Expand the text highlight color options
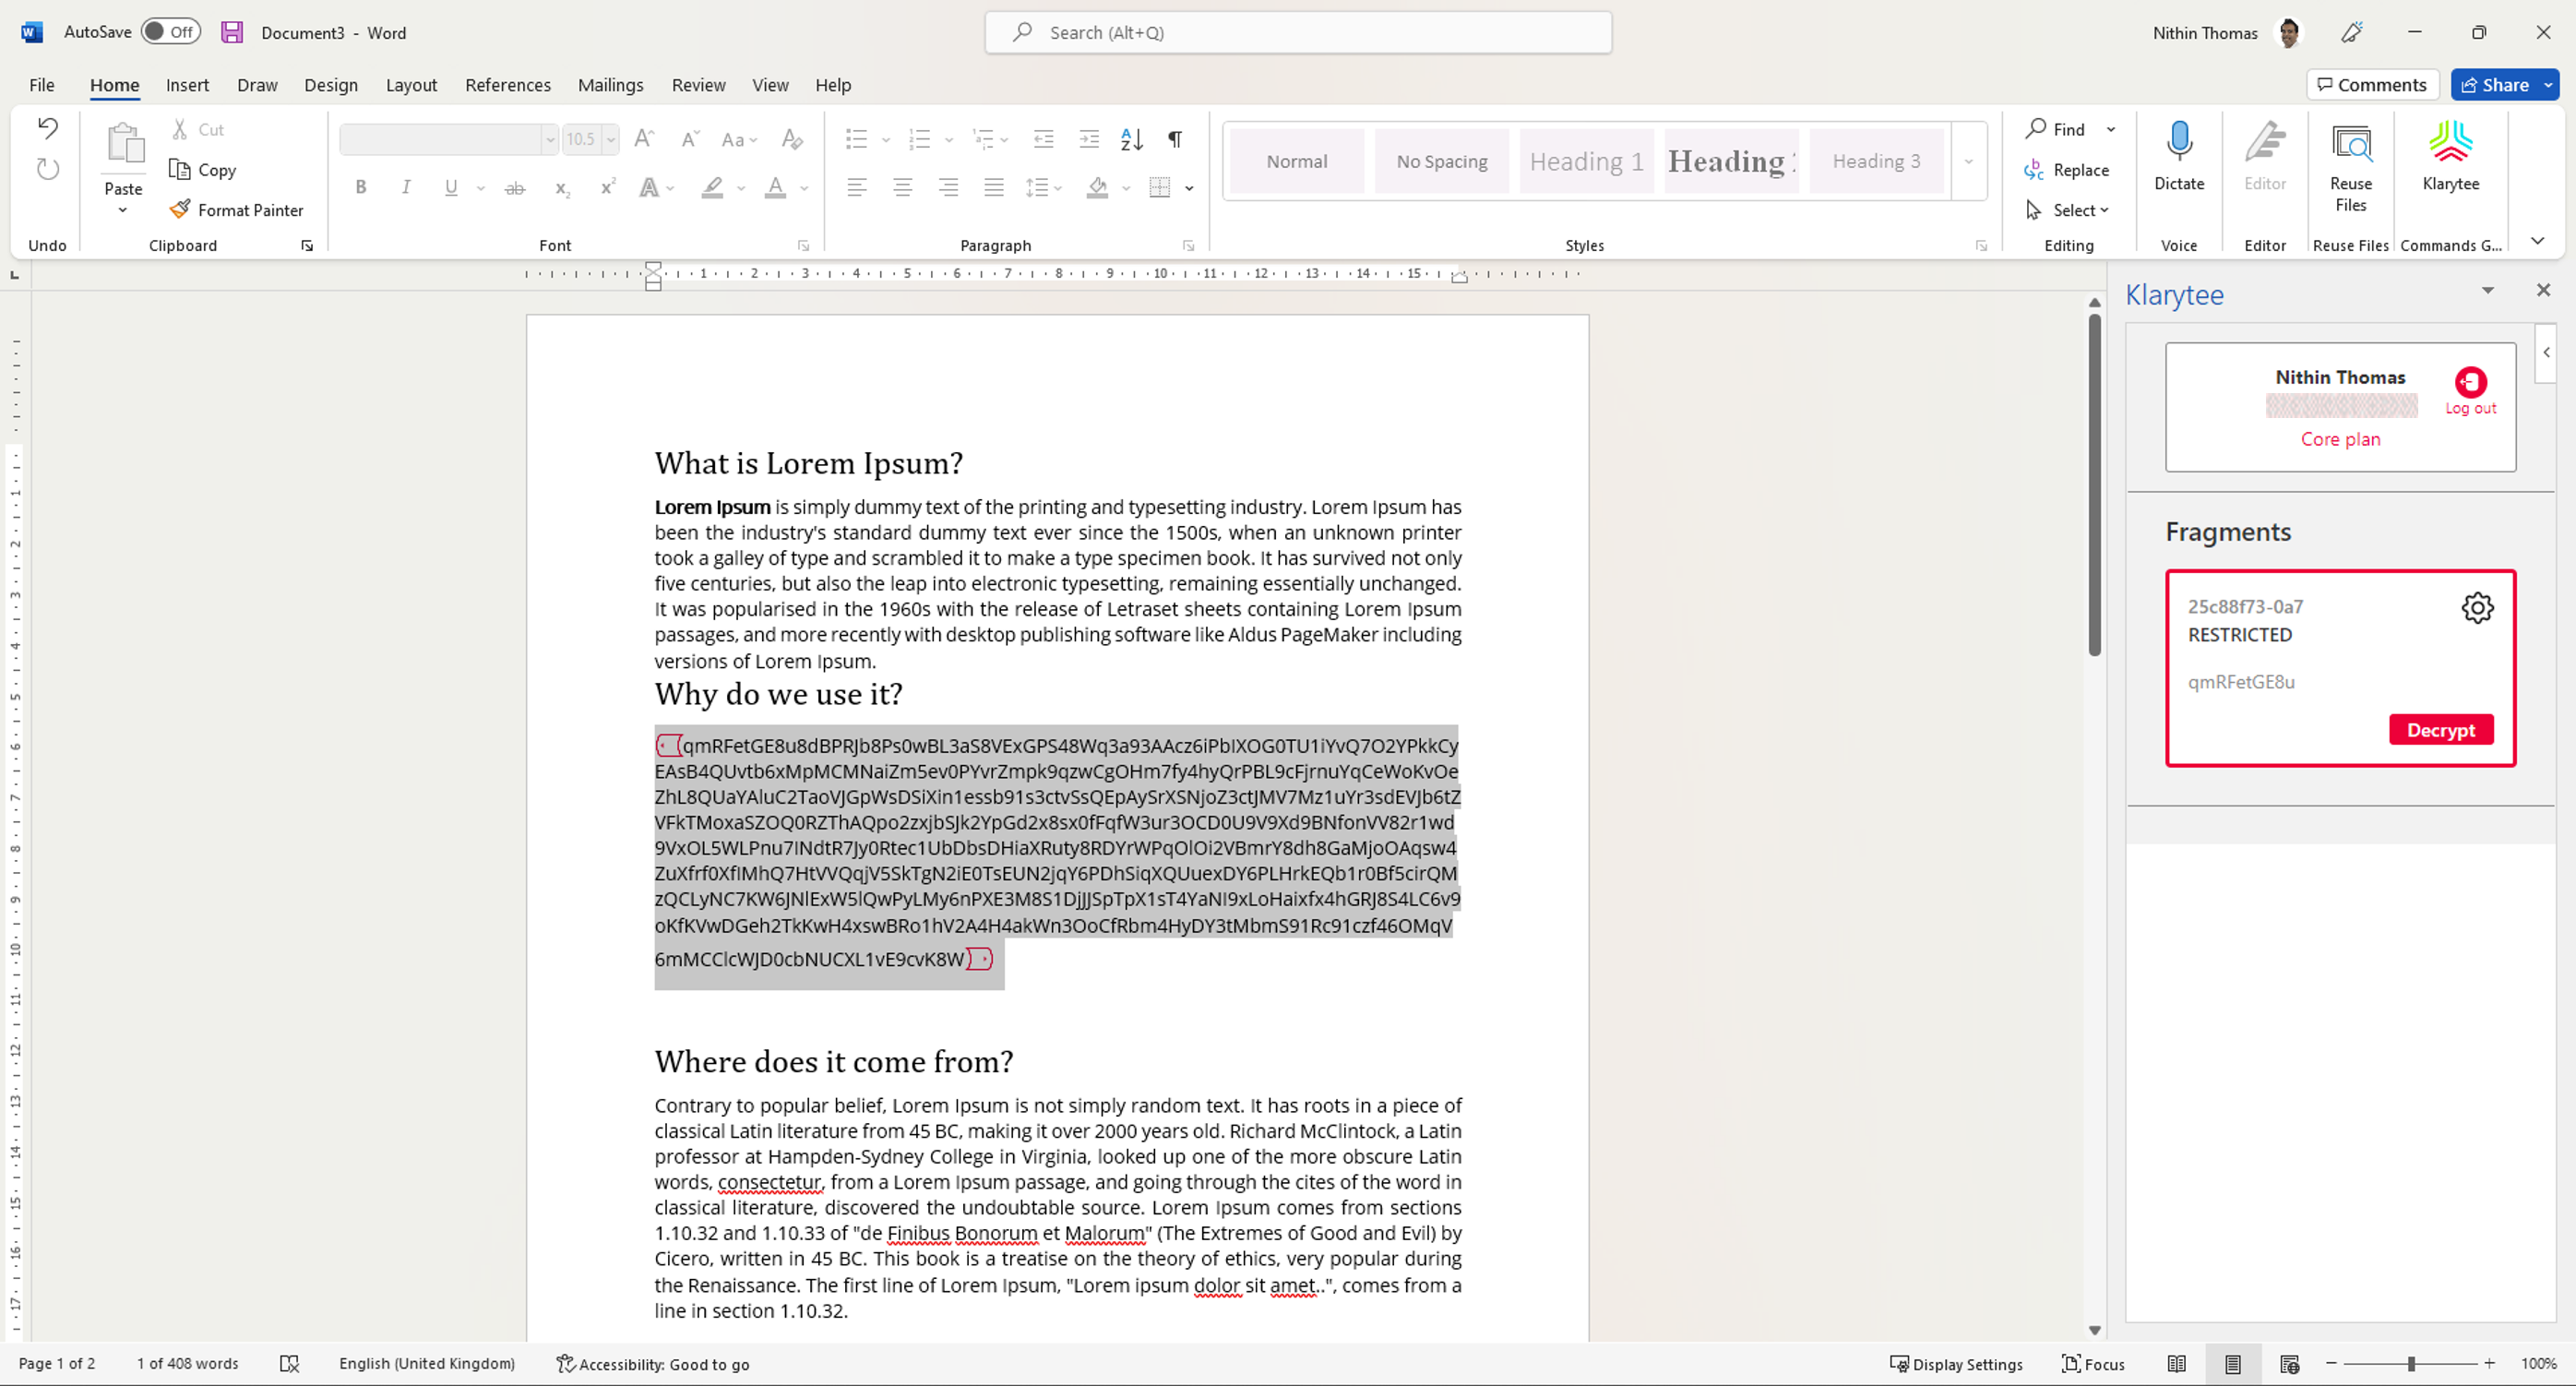Image resolution: width=2576 pixels, height=1386 pixels. pyautogui.click(x=741, y=188)
